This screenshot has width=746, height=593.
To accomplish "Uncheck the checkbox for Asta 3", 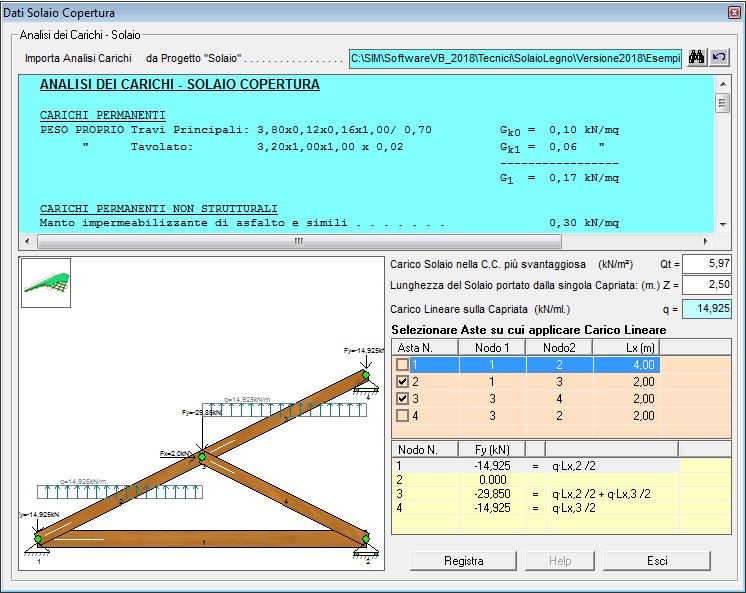I will coord(402,399).
